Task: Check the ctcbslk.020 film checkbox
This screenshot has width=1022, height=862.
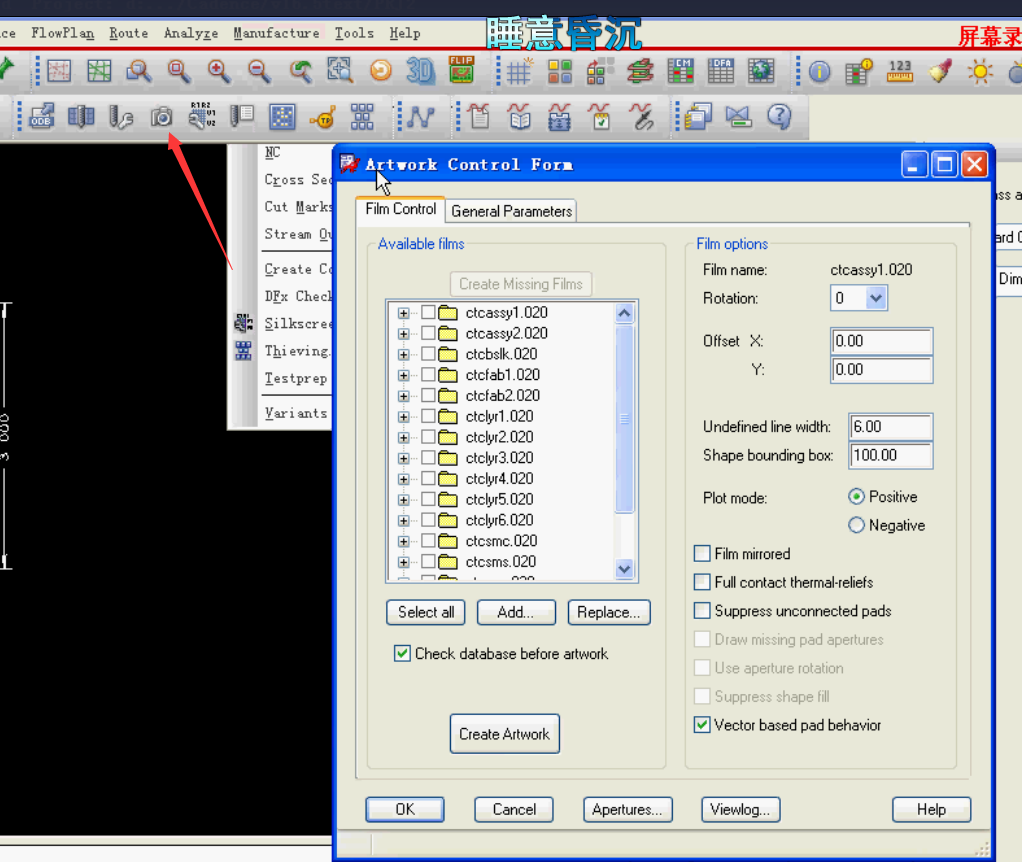Action: pos(428,354)
